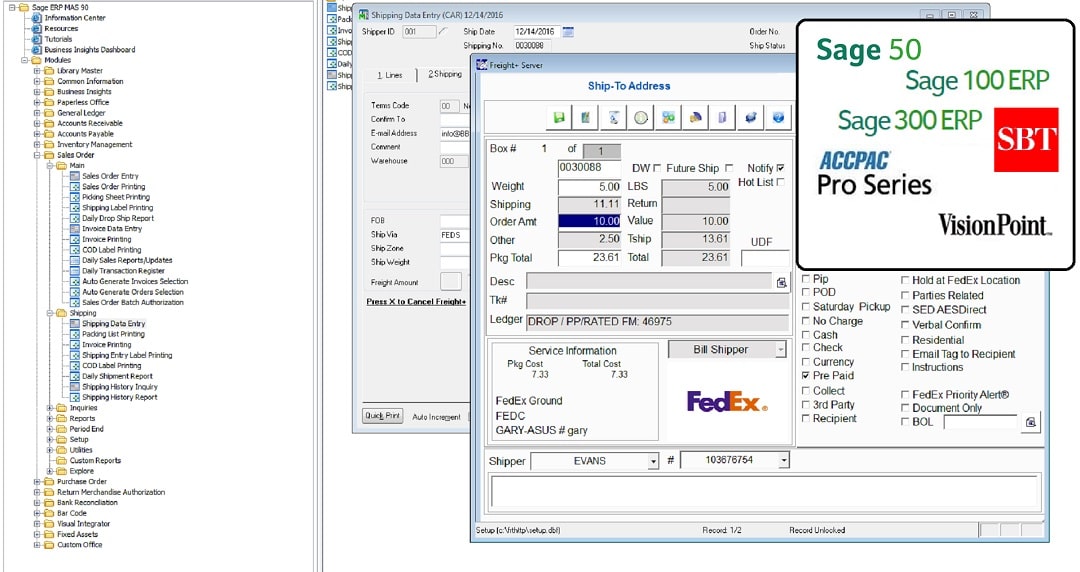
Task: Expand the Inquiries folder
Action: click(x=50, y=408)
